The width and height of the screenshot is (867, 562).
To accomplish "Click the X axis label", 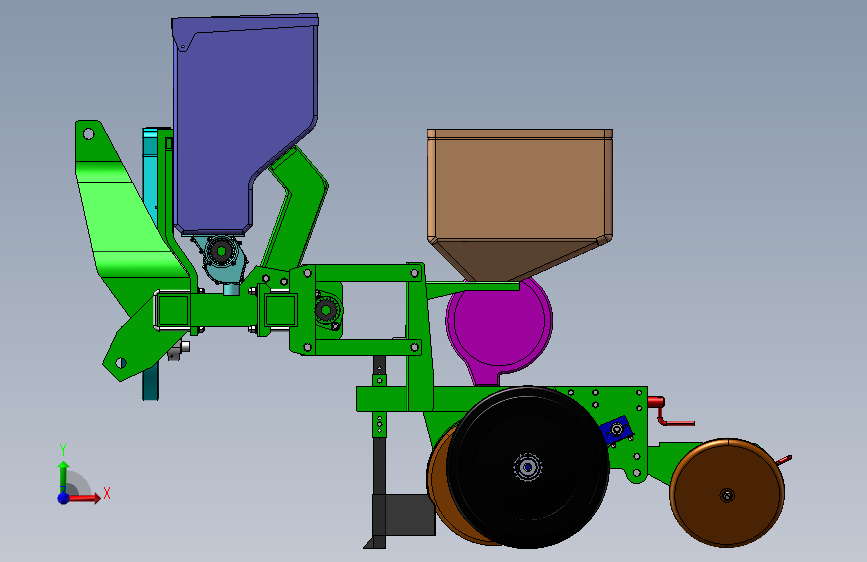I will (x=107, y=493).
